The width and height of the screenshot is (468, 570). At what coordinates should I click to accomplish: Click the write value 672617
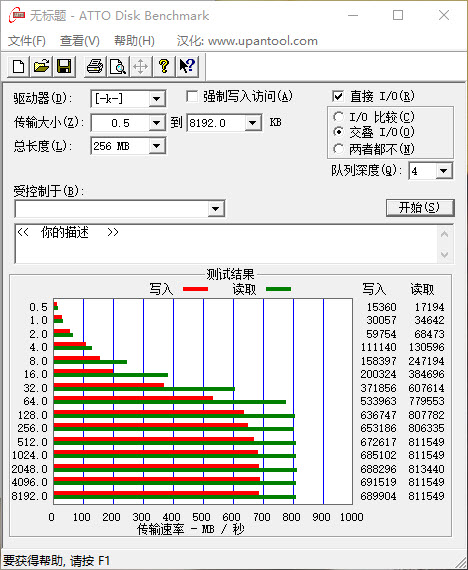pyautogui.click(x=379, y=442)
